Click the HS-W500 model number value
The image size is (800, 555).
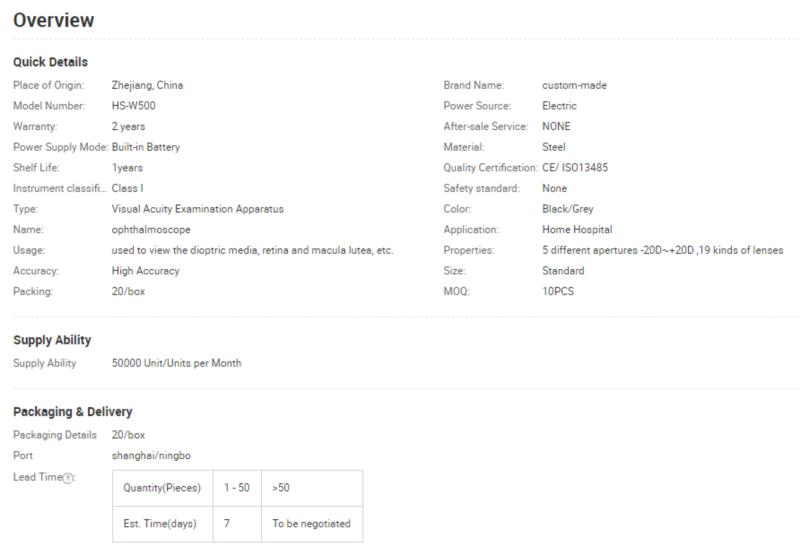pyautogui.click(x=134, y=106)
